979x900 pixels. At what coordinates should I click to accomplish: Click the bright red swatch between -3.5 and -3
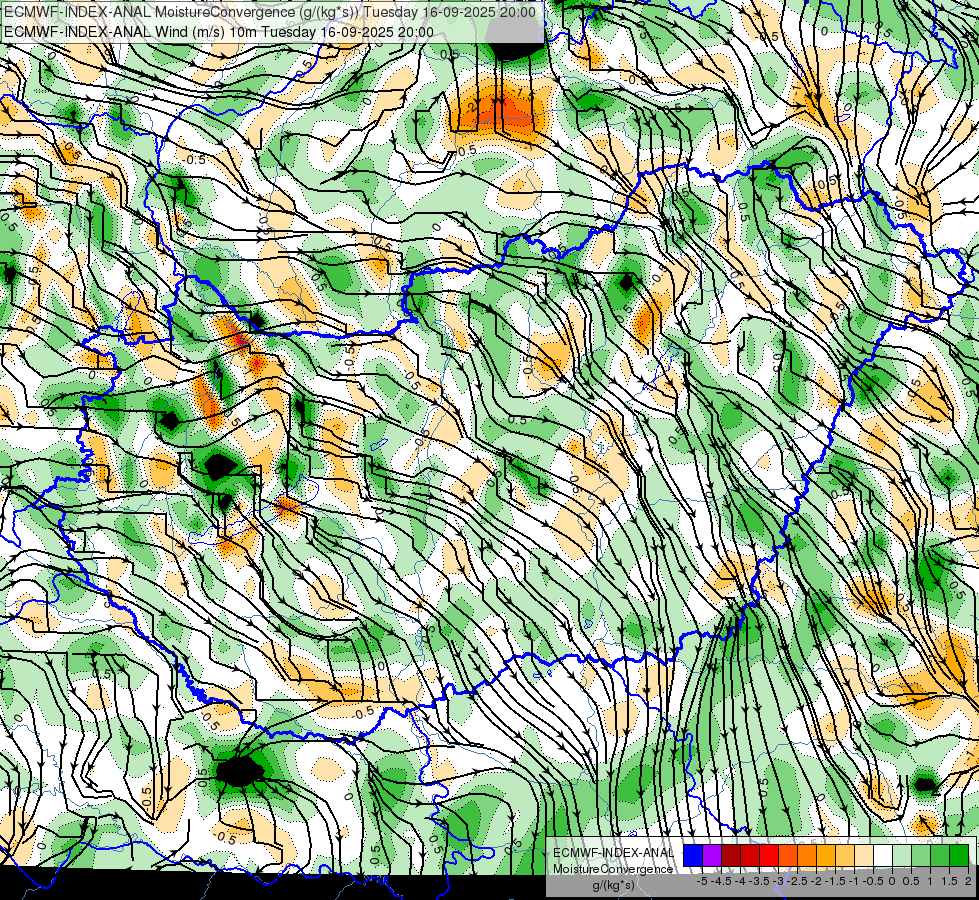[x=769, y=856]
